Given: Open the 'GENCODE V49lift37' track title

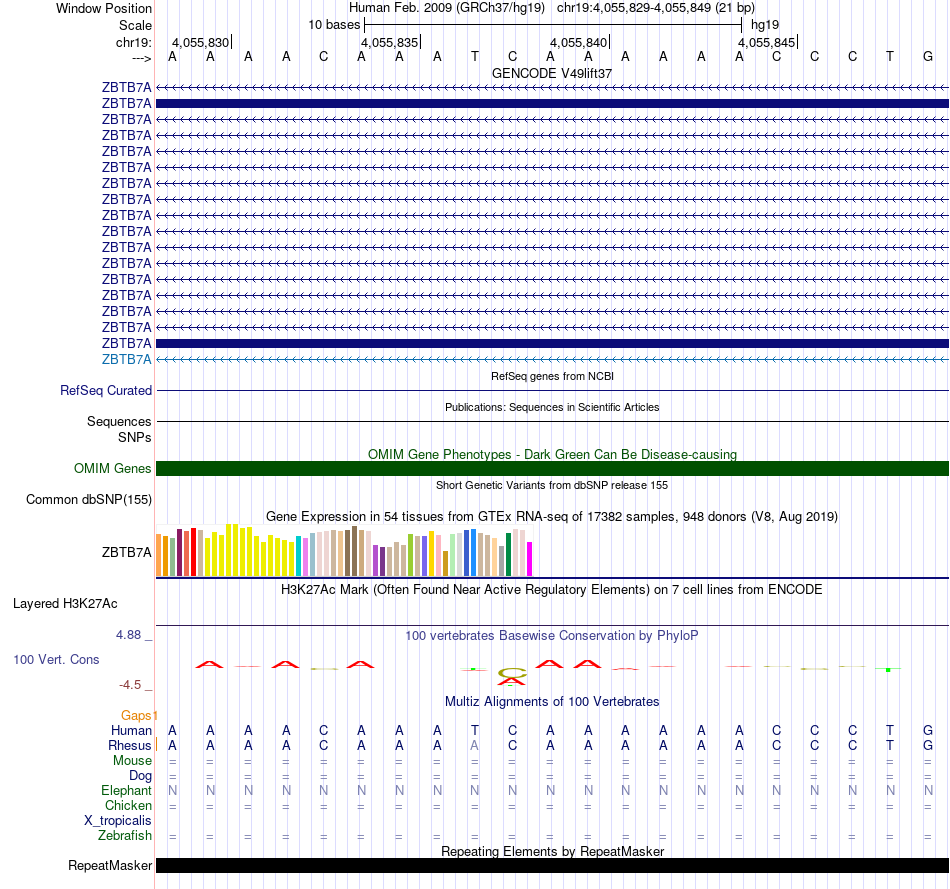Looking at the screenshot, I should [552, 73].
